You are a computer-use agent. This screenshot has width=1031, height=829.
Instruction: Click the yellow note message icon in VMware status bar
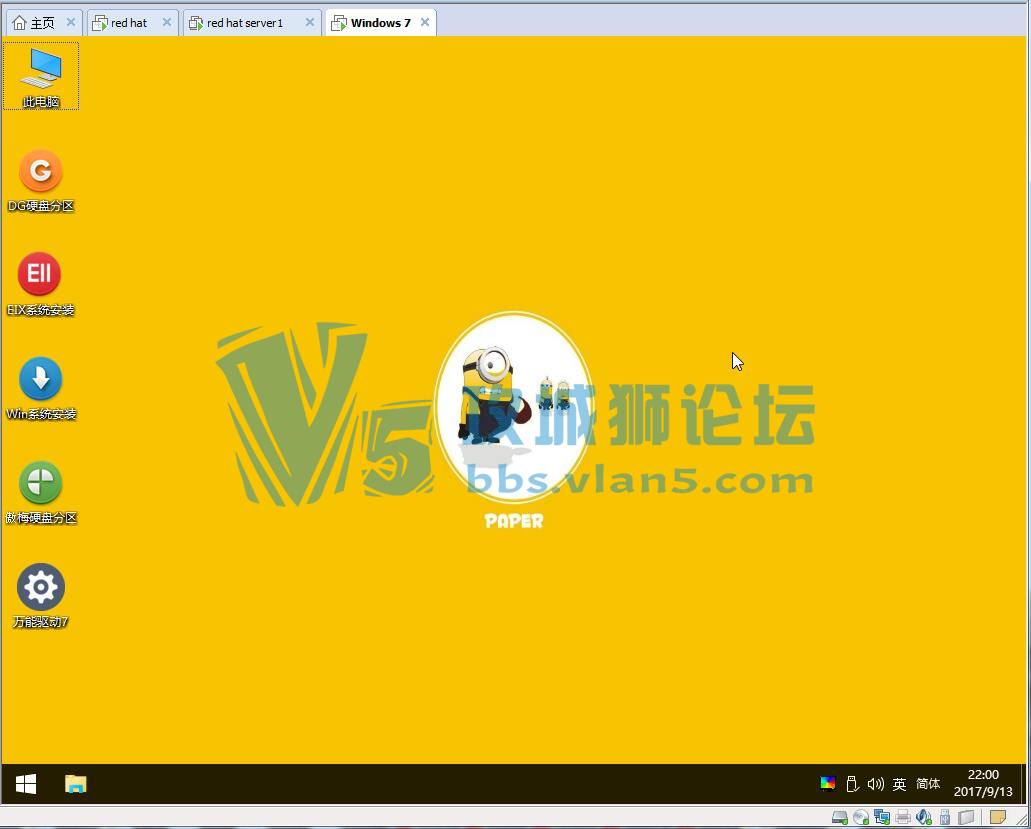coord(997,817)
